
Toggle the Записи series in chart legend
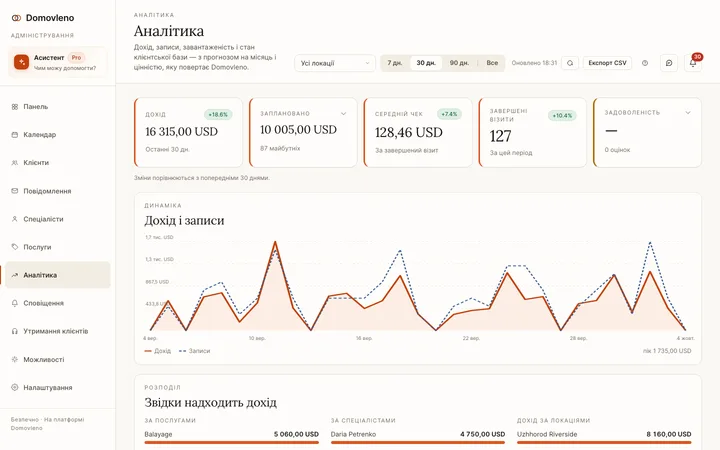coord(195,351)
